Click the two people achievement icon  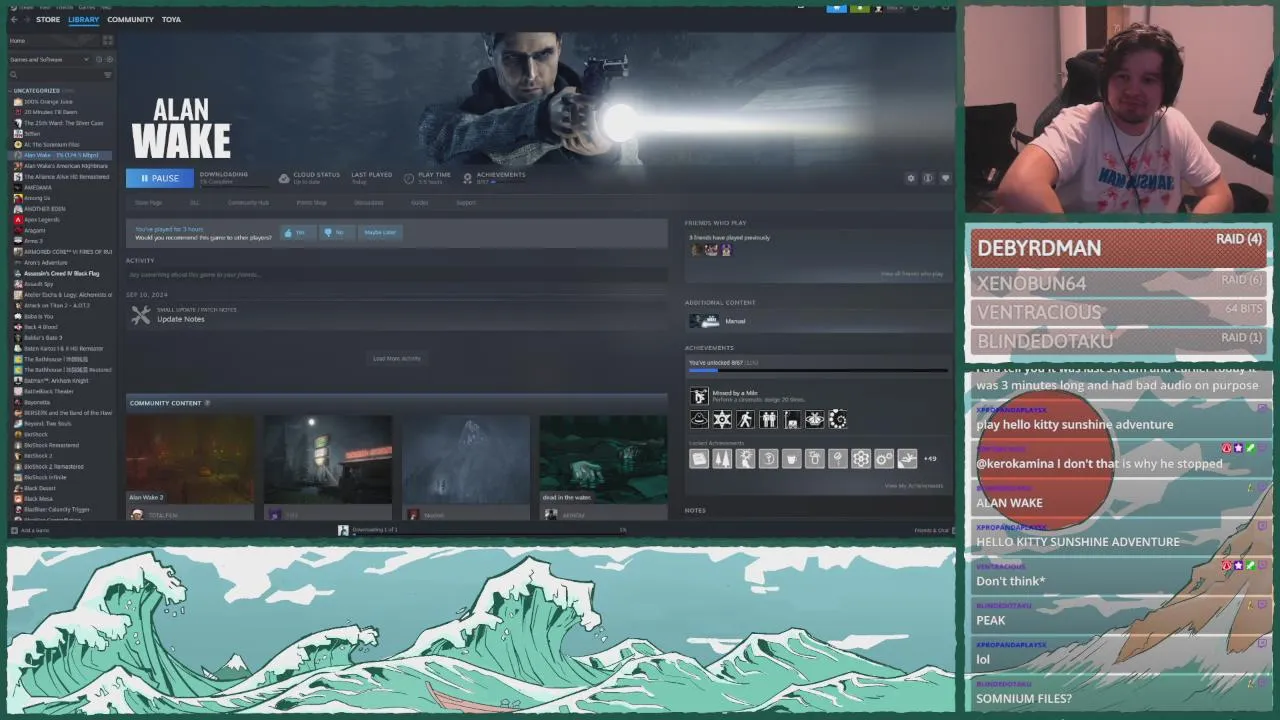tap(768, 420)
